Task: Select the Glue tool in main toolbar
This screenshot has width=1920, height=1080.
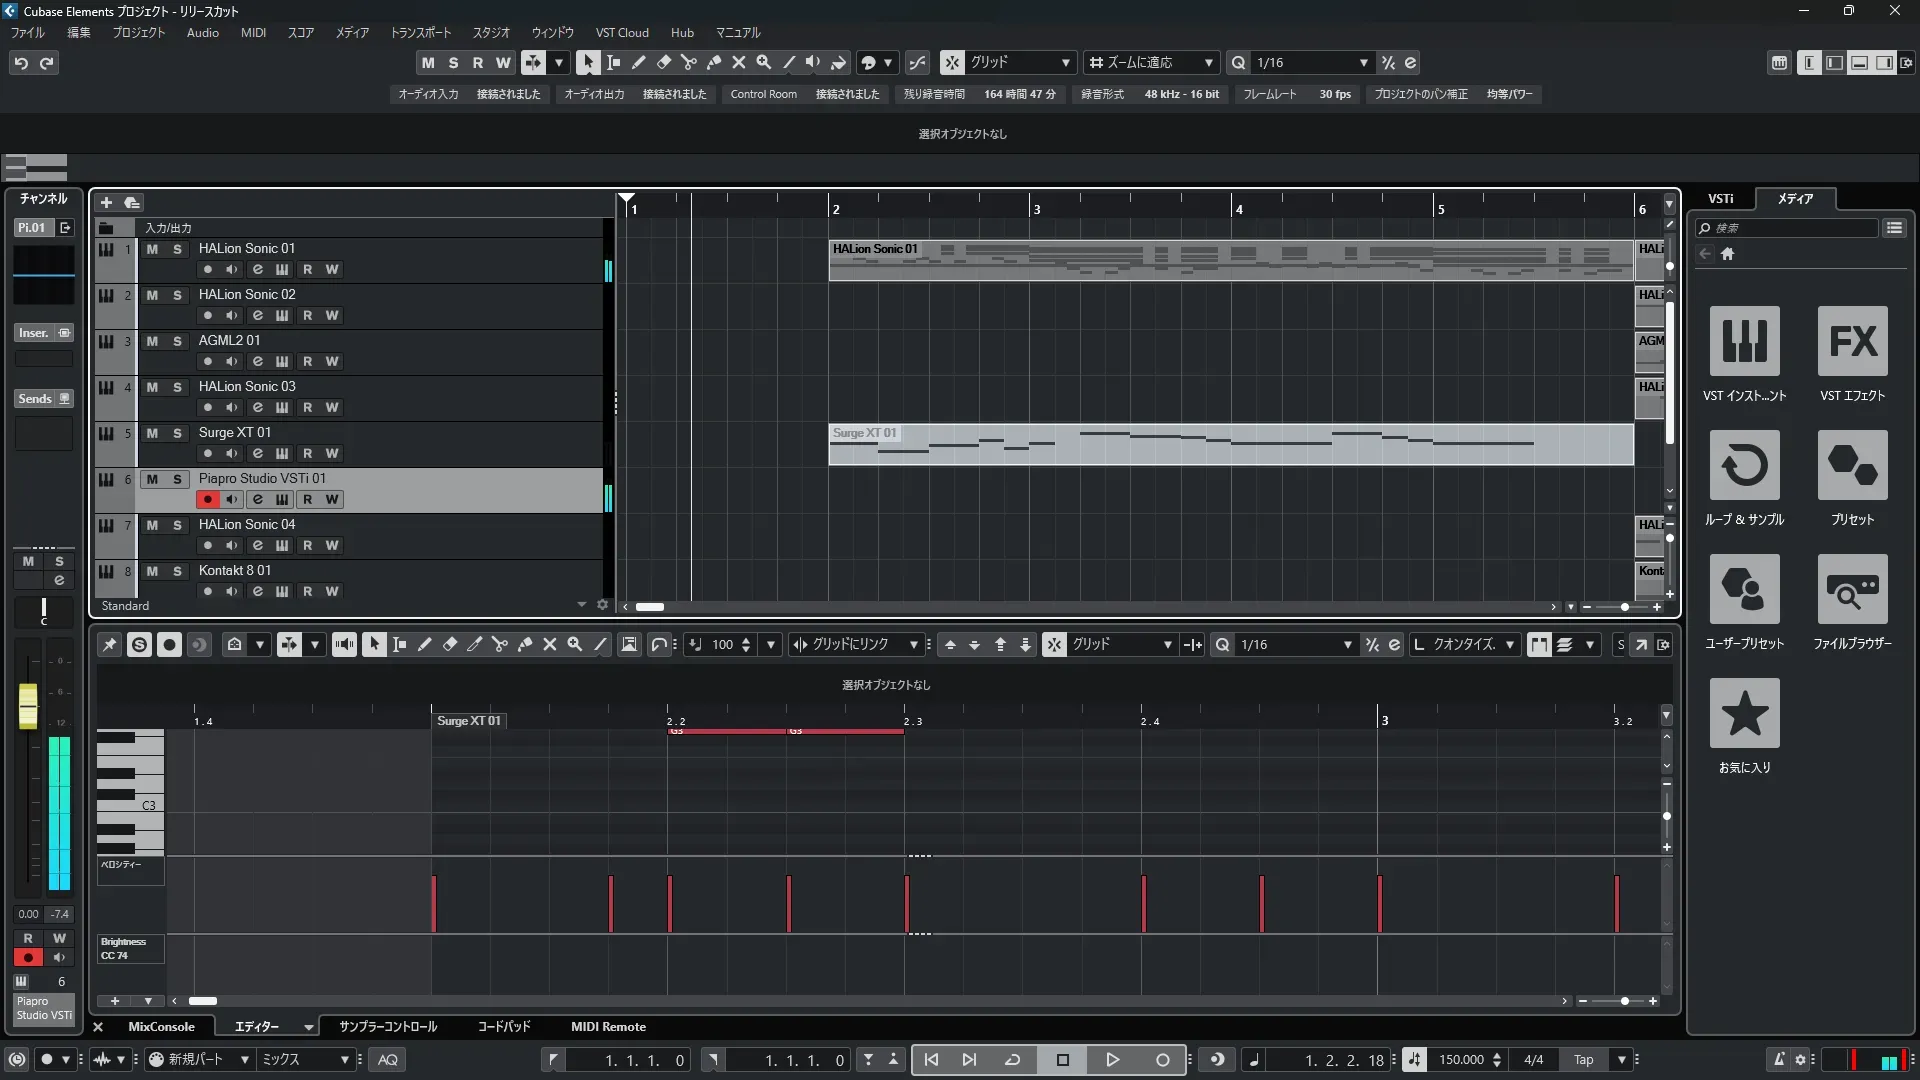Action: 714,62
